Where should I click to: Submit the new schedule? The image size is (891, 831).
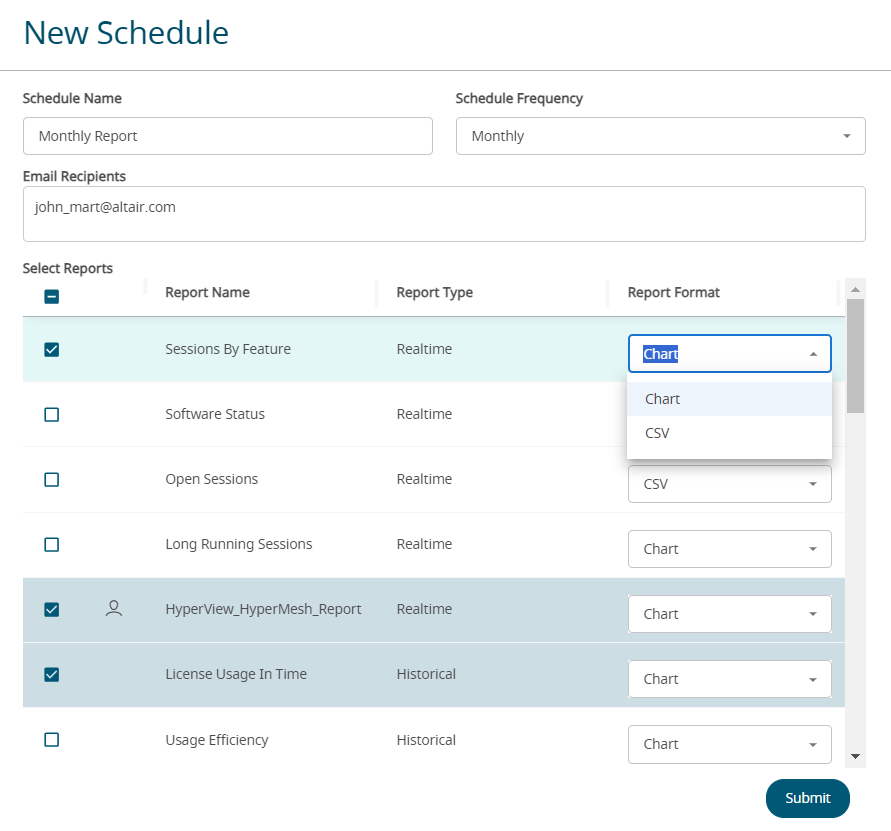(x=807, y=798)
